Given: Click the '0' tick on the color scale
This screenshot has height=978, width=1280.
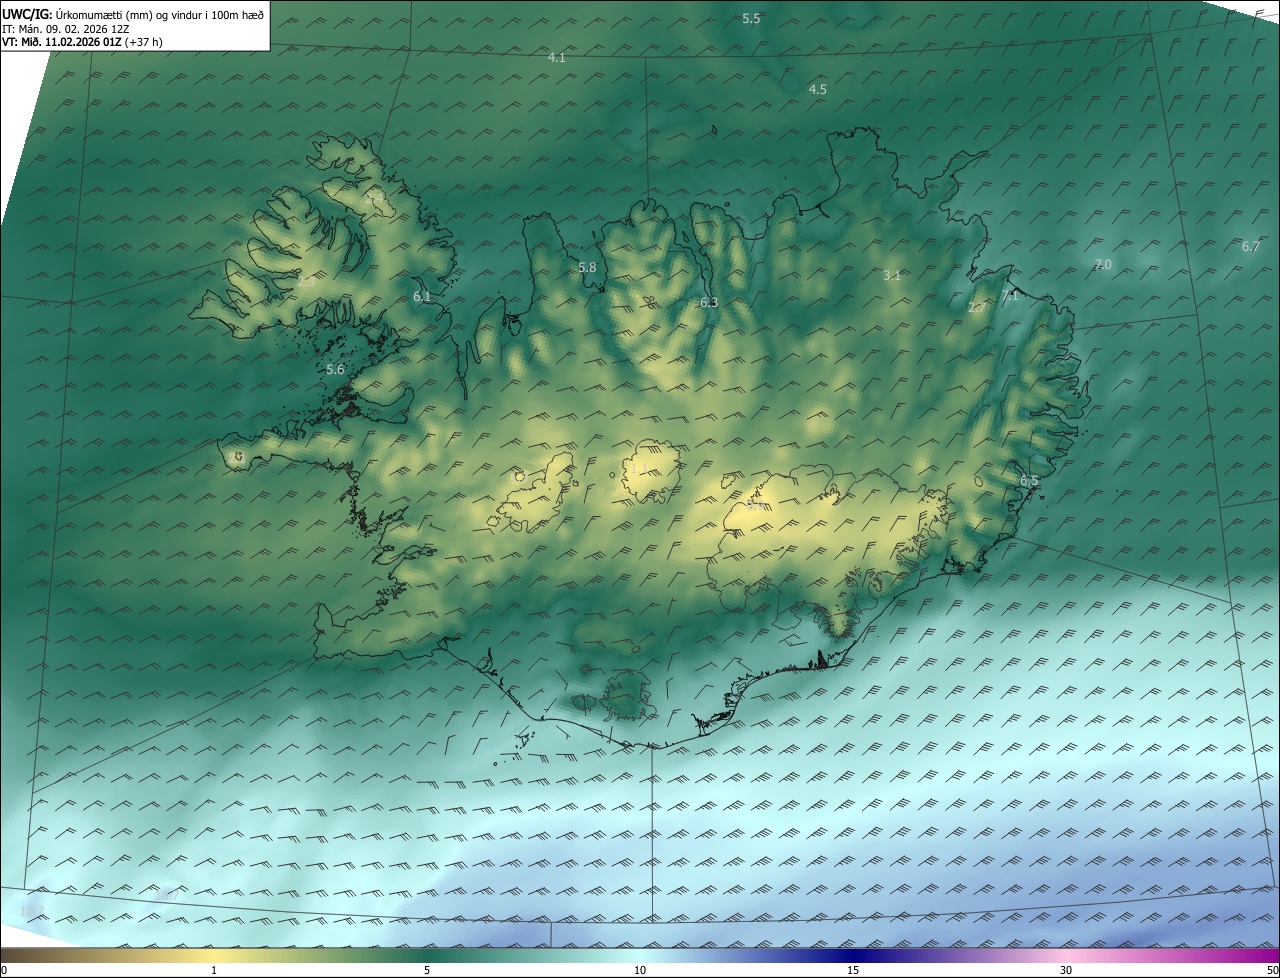Looking at the screenshot, I should pos(4,970).
